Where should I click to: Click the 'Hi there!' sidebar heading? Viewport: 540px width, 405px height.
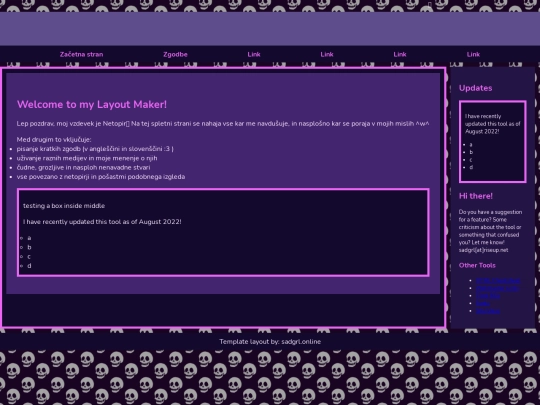tap(476, 196)
